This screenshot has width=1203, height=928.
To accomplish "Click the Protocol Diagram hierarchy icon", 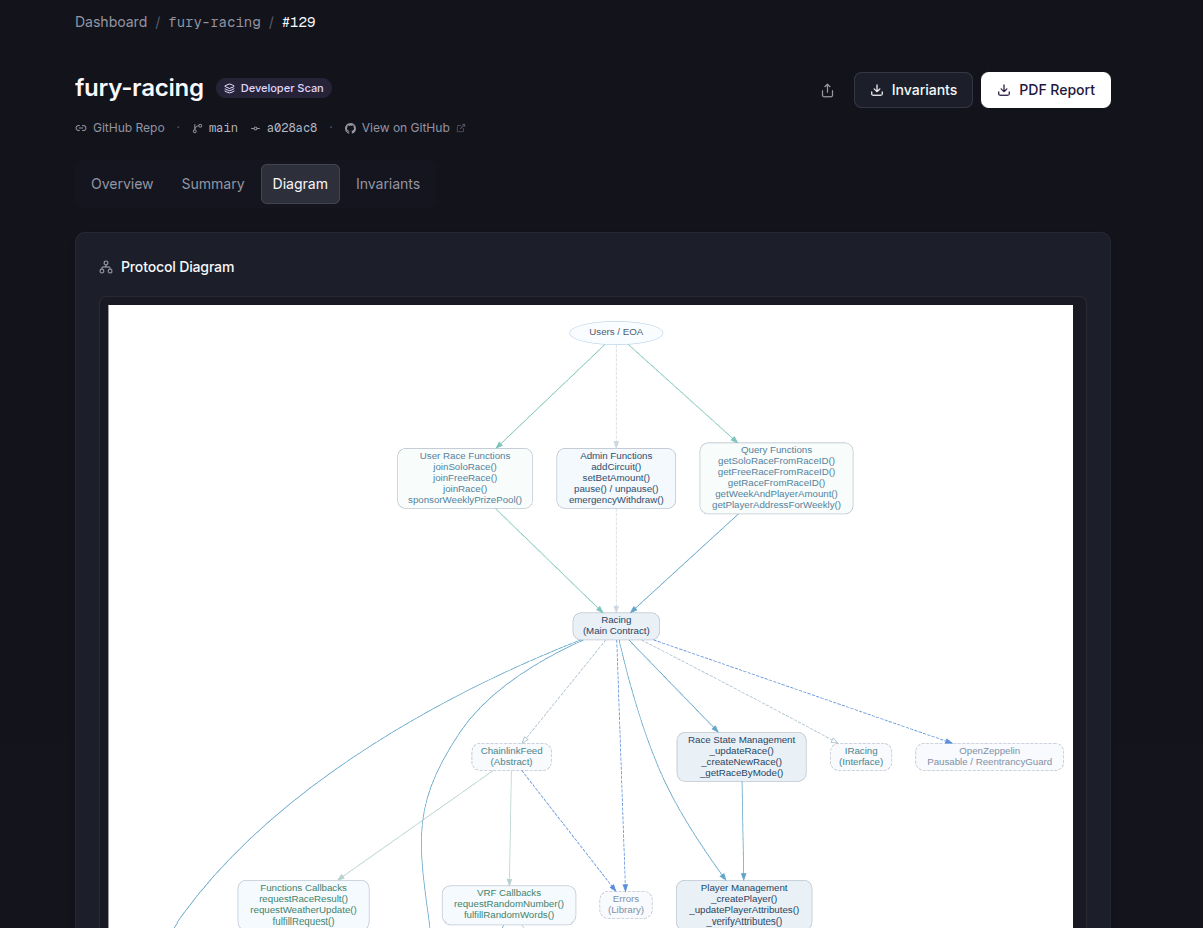I will [x=106, y=267].
